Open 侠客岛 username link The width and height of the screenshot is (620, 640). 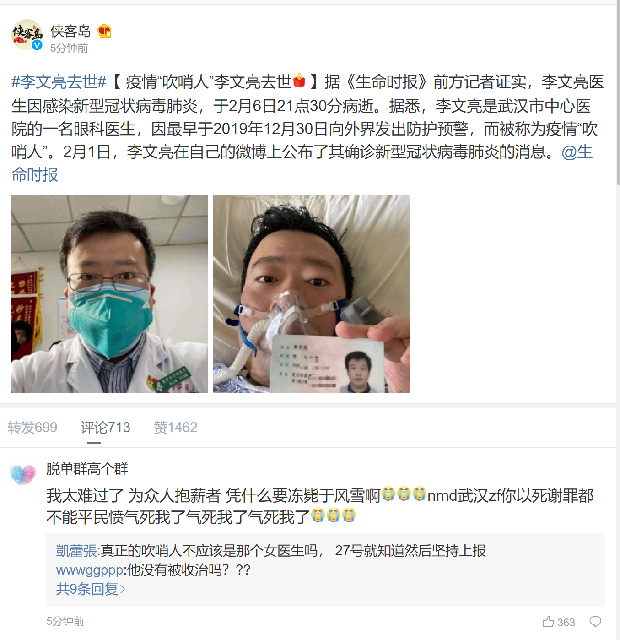point(71,31)
